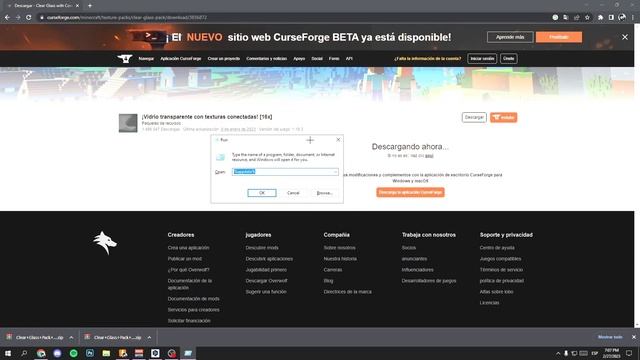Screen dimensions: 640x360
Task: Open Comentarios y noticias nav item
Action: (x=267, y=59)
